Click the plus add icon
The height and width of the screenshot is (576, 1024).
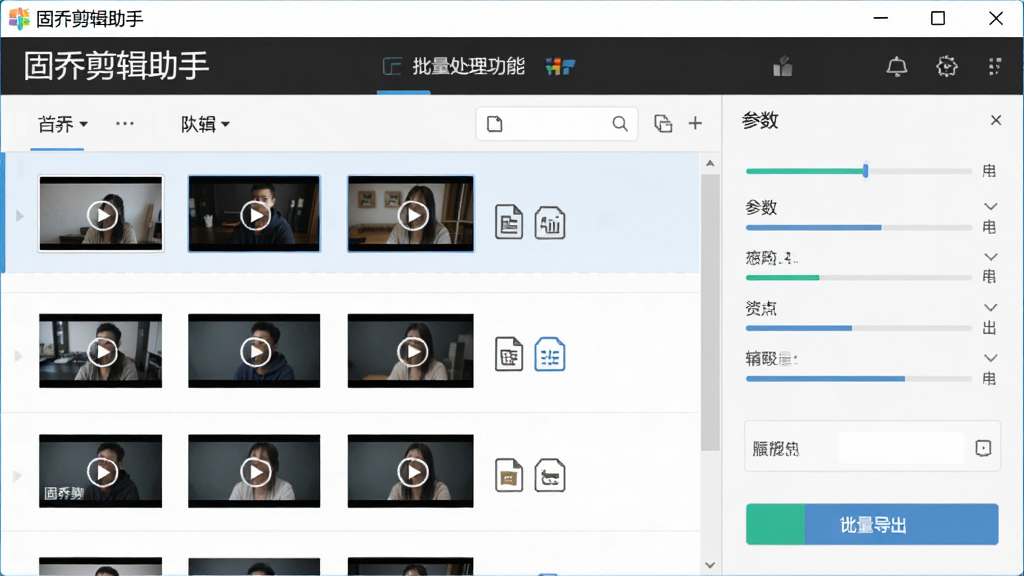[696, 123]
